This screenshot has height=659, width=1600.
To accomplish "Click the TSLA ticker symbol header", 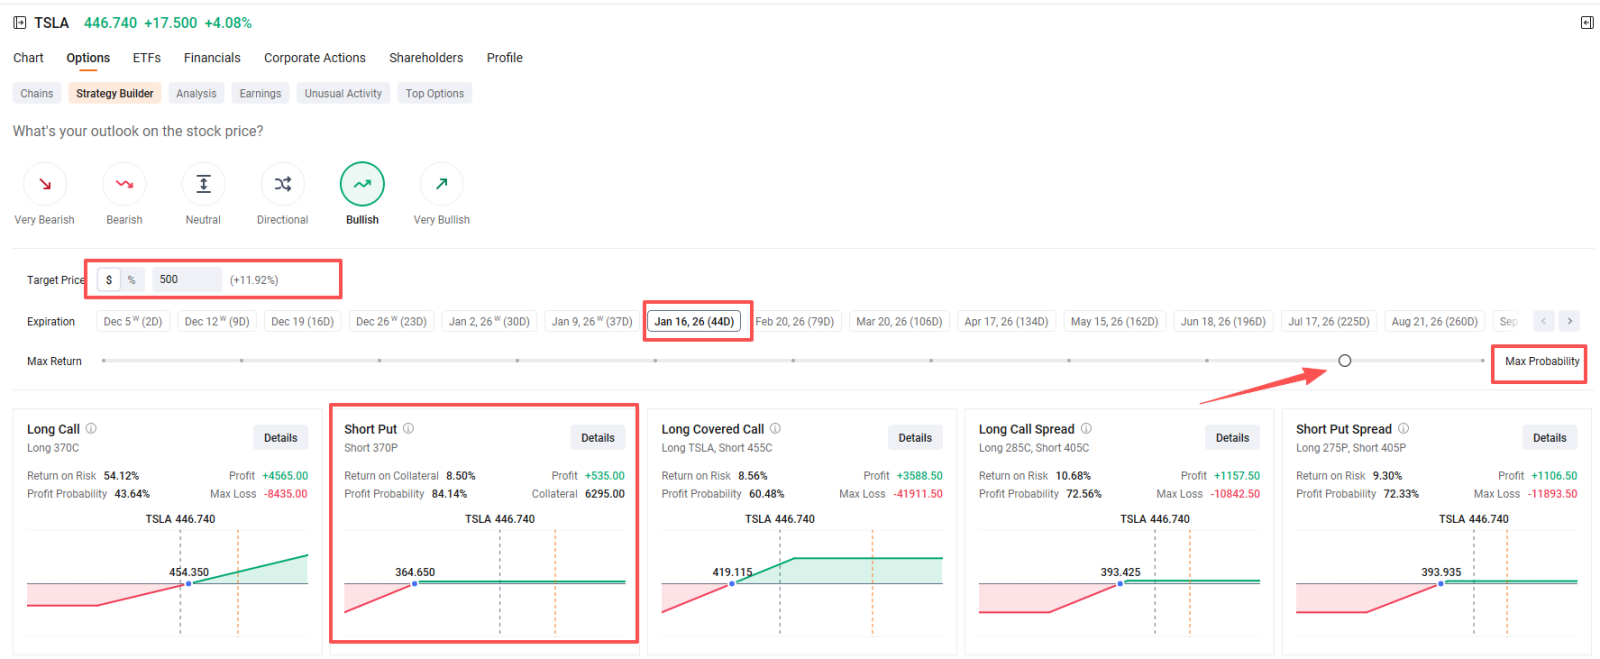I will [51, 22].
